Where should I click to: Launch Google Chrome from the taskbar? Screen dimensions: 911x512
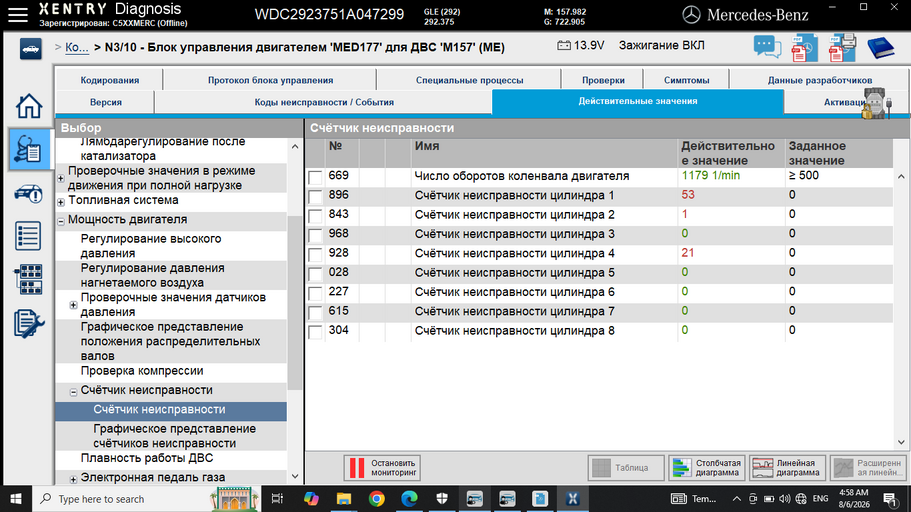[x=376, y=499]
